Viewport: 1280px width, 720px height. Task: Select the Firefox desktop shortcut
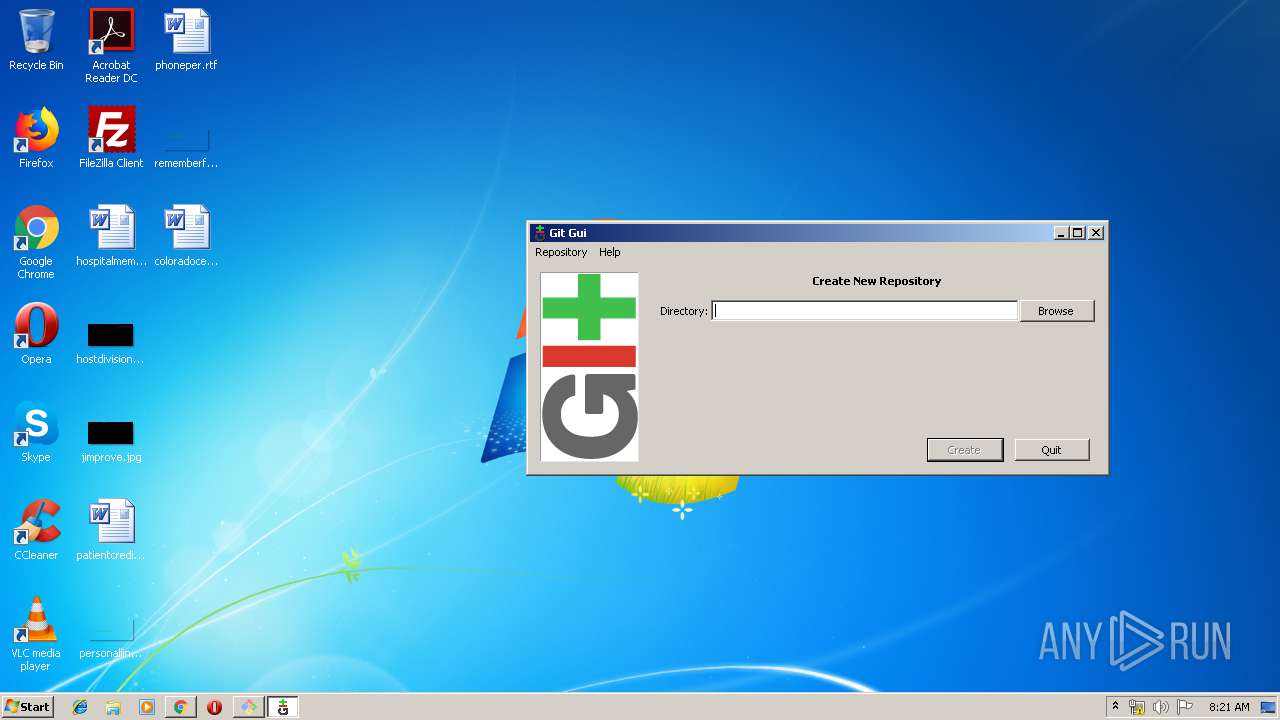click(x=36, y=138)
